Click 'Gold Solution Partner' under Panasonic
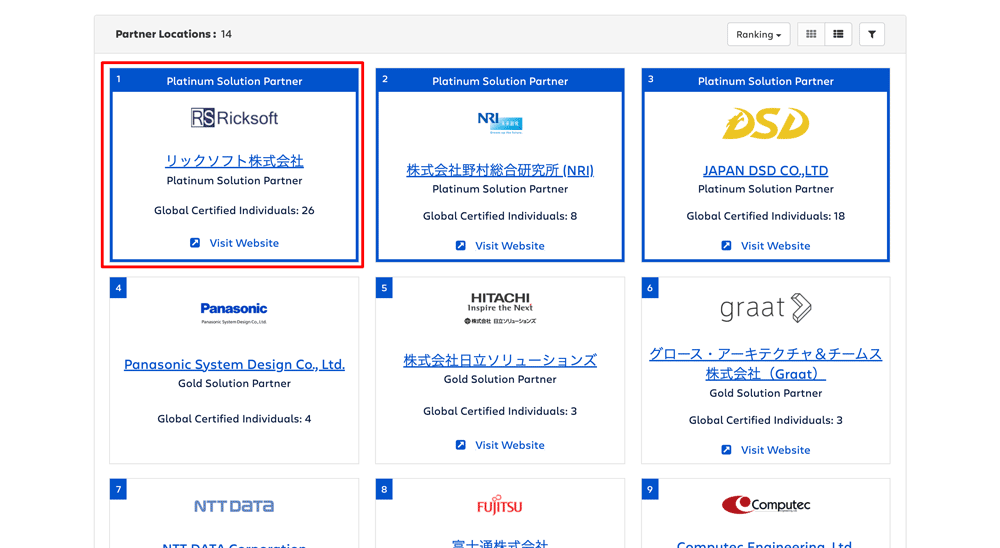Screen dimensions: 1000x548 pyautogui.click(x=234, y=383)
